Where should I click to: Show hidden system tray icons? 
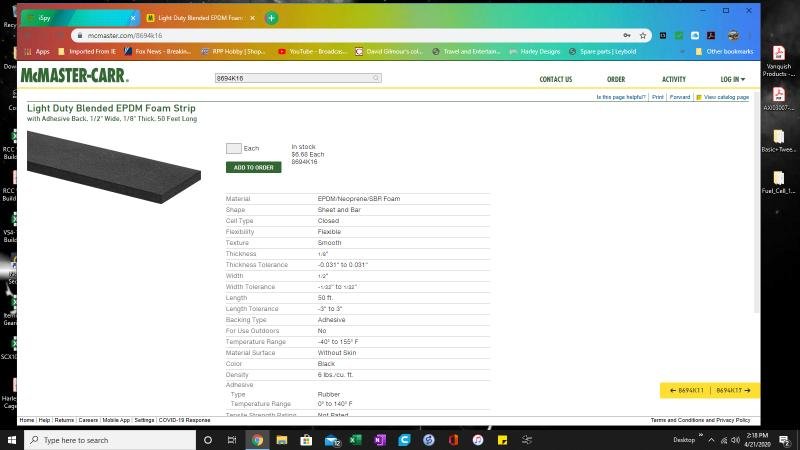[x=711, y=440]
